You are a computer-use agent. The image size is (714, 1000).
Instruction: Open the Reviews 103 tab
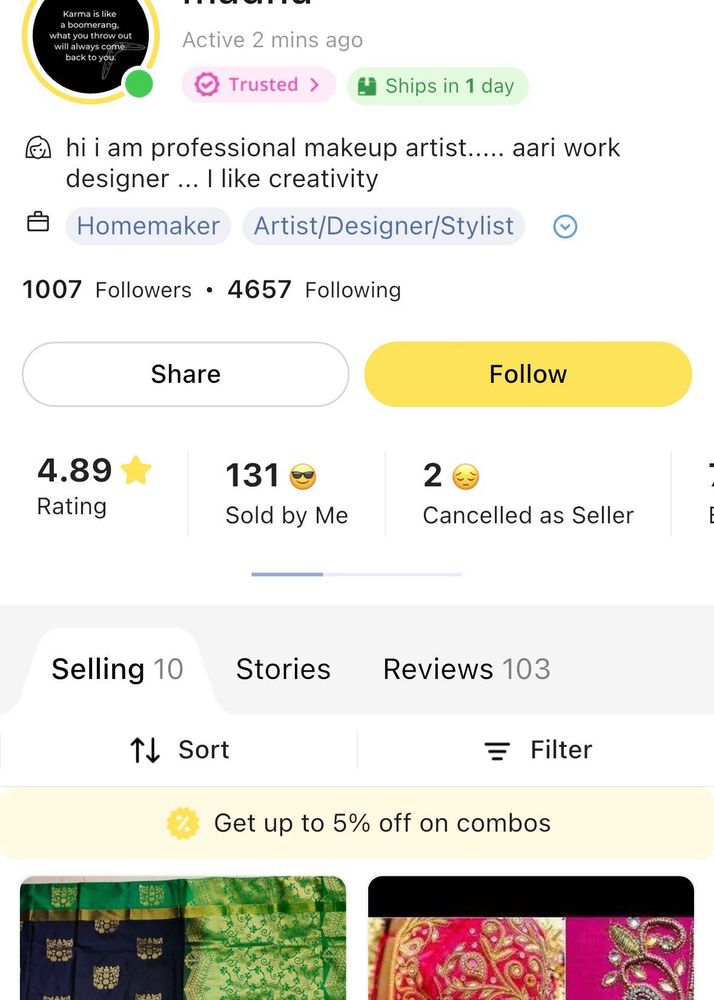point(466,668)
